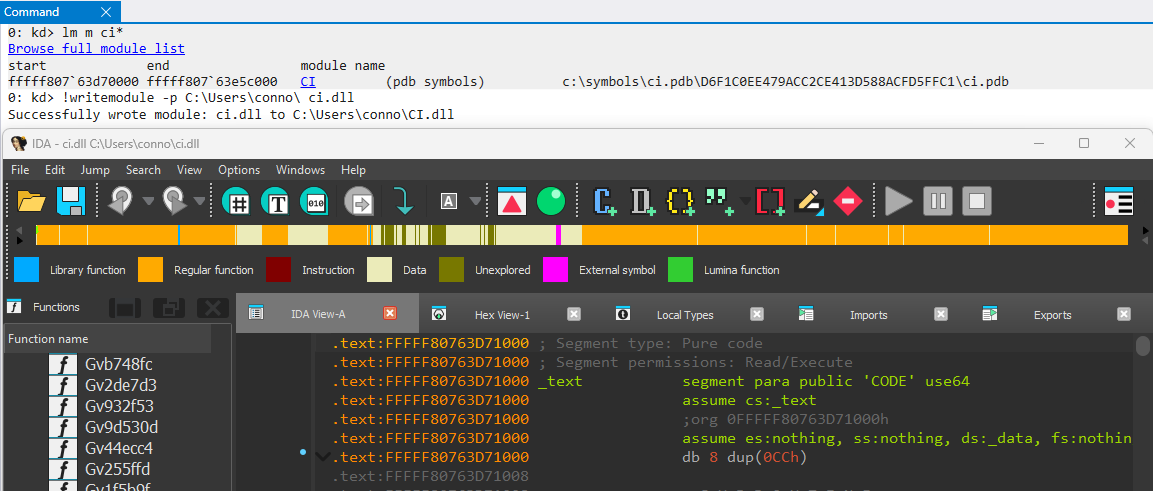Click the blue C plus toolbar icon

(x=606, y=201)
